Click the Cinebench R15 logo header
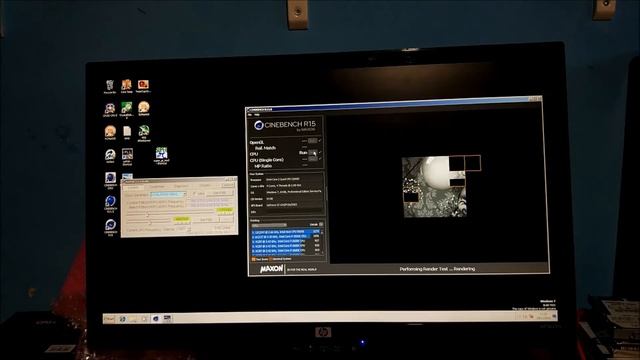Screen dimensions: 640x360 pos(284,125)
